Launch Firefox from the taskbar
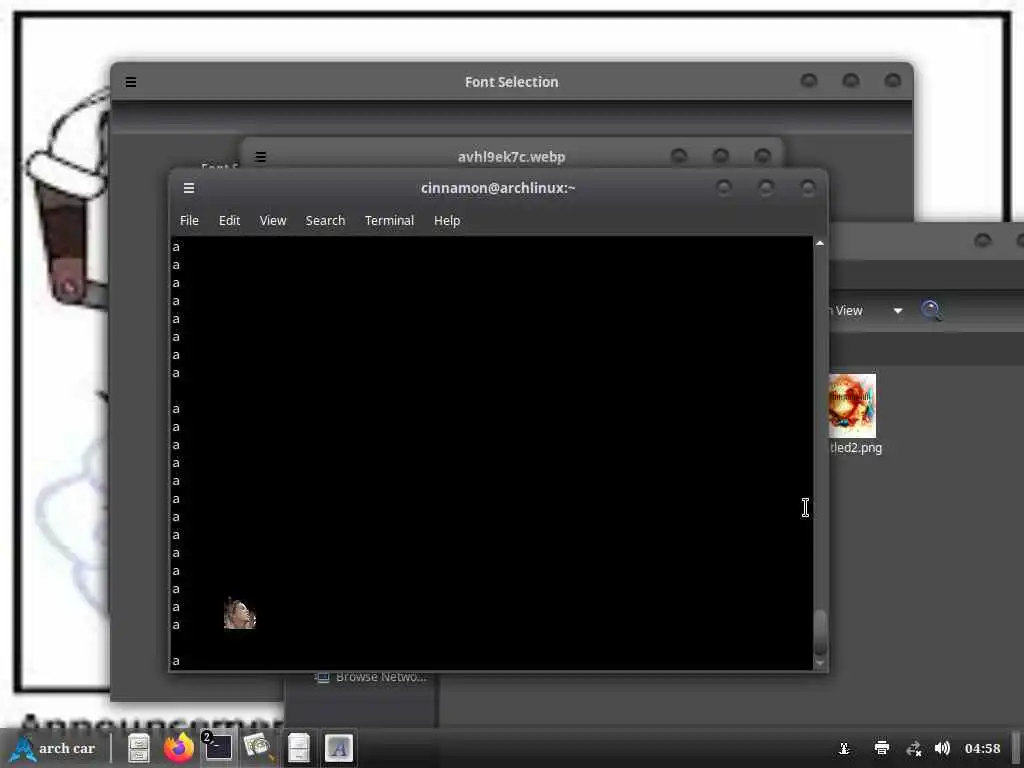 coord(178,748)
